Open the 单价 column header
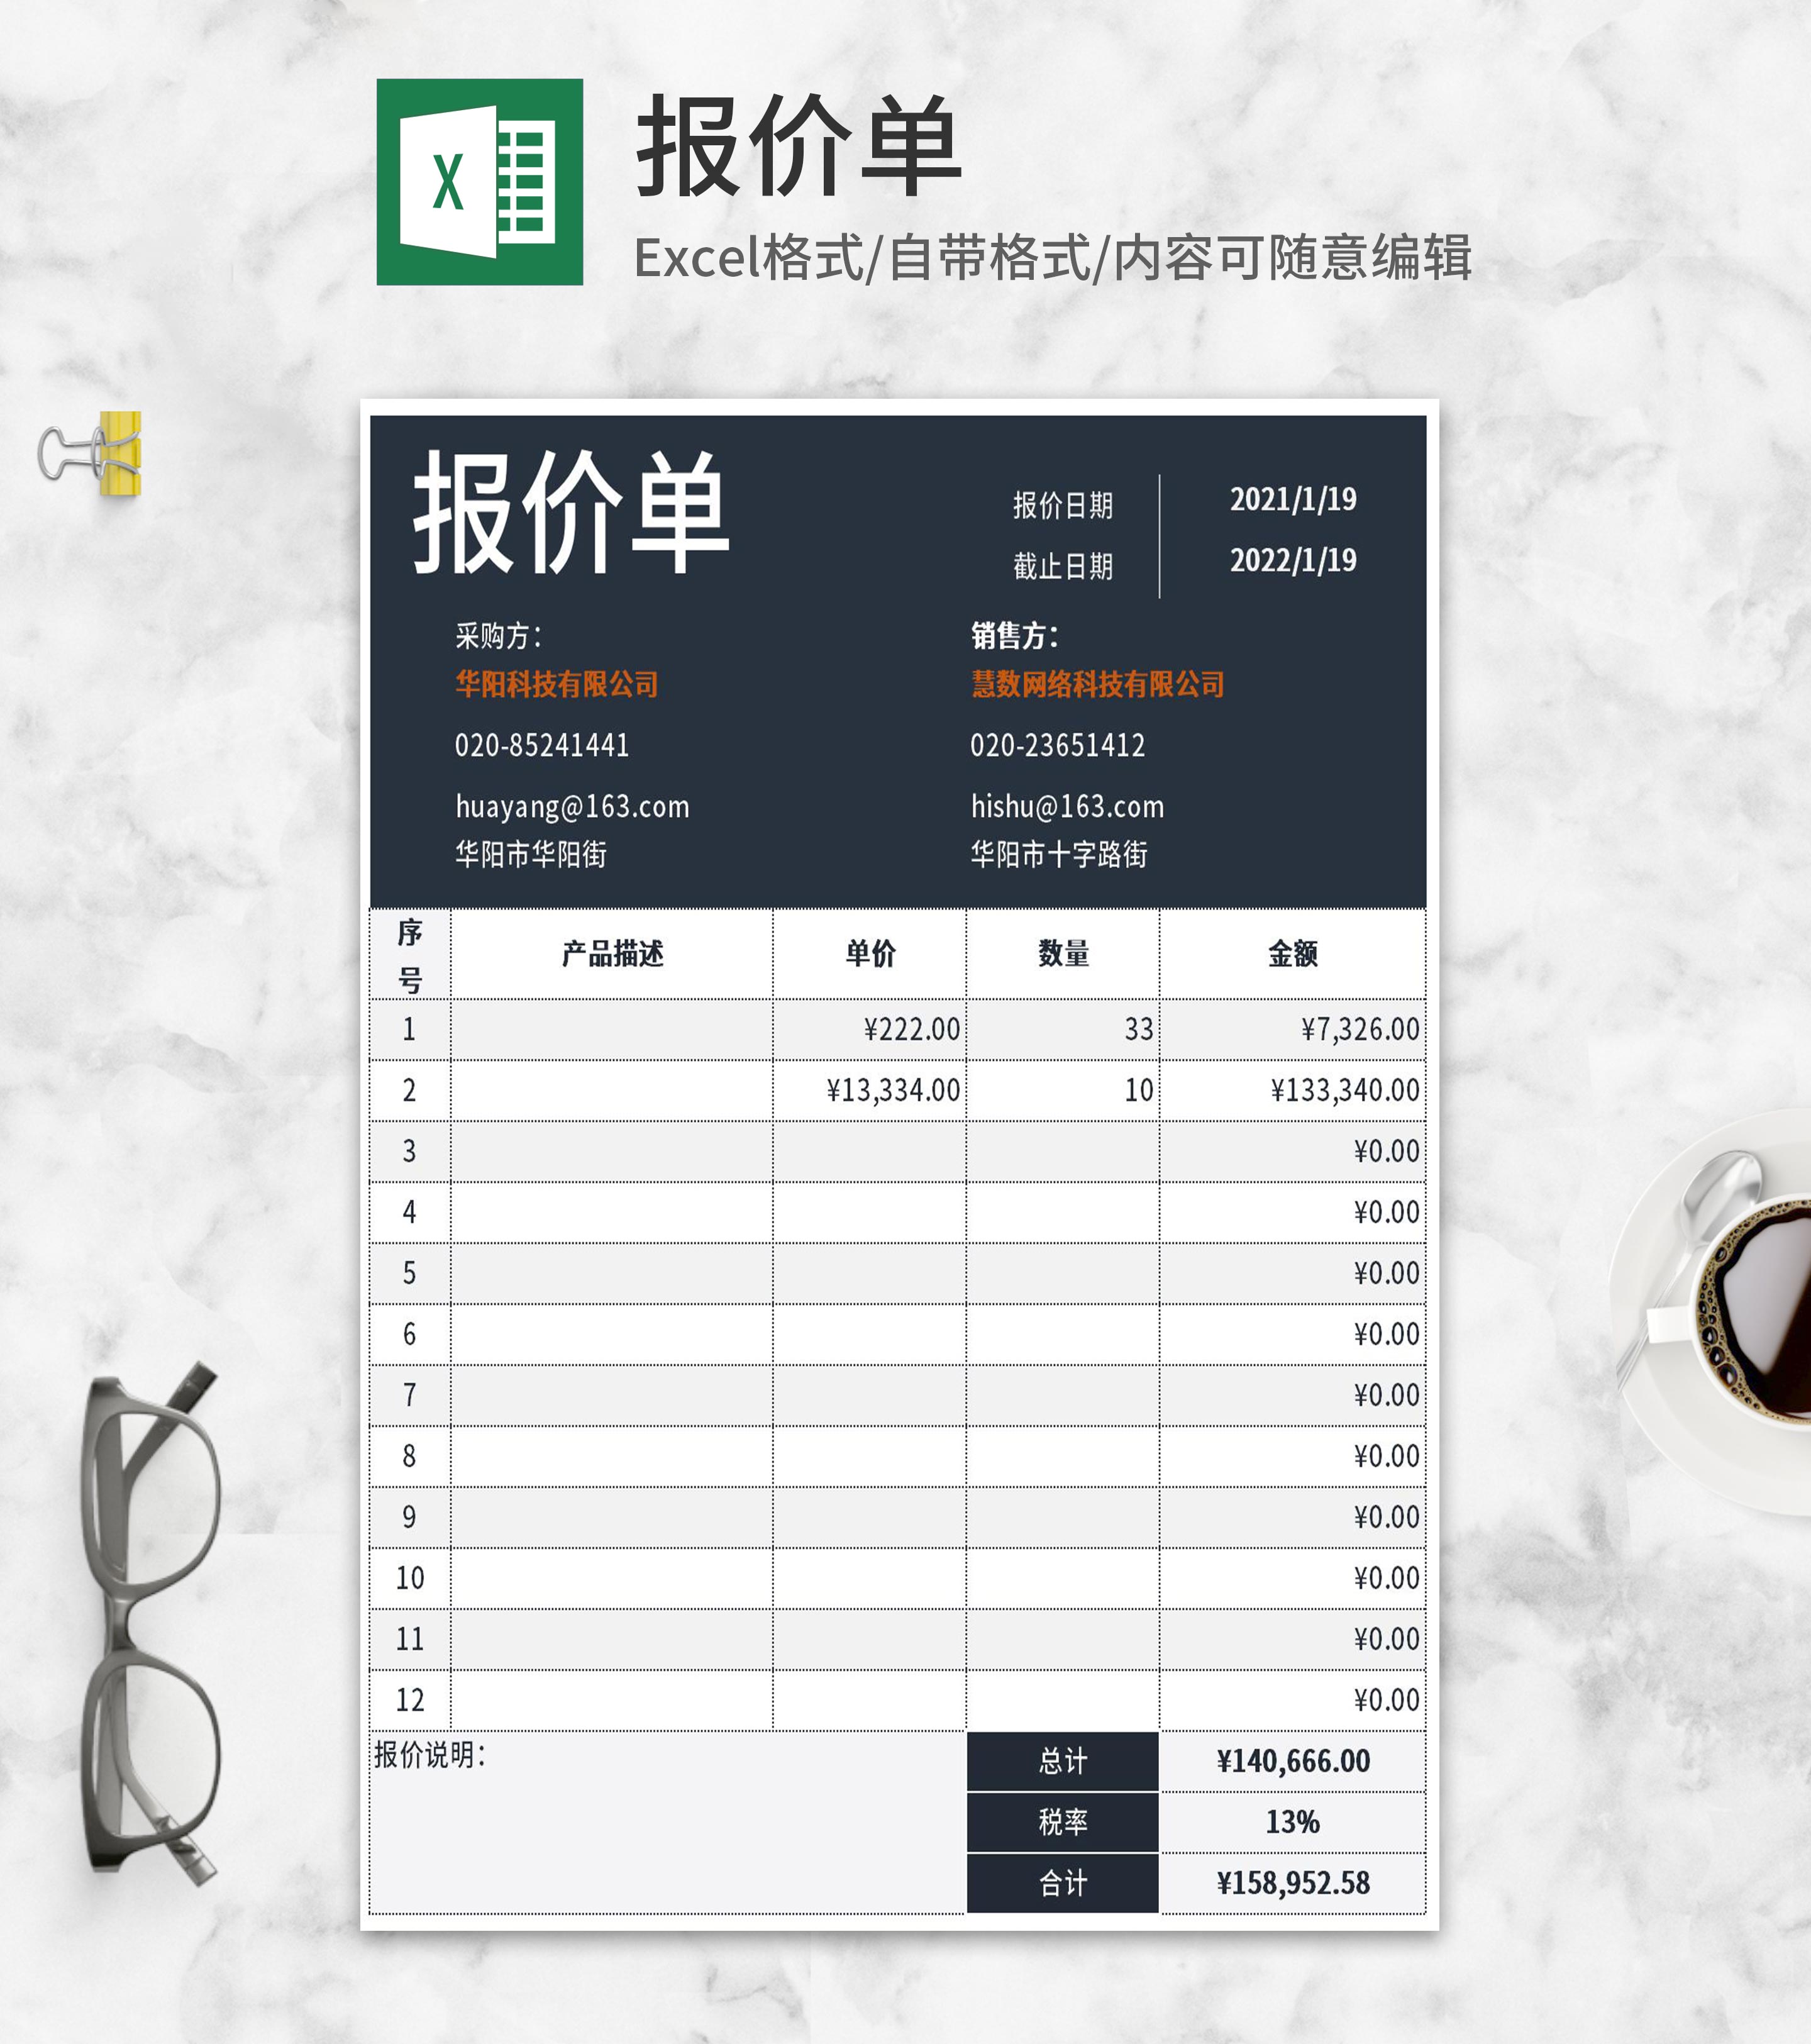The height and width of the screenshot is (2044, 1811). tap(870, 955)
